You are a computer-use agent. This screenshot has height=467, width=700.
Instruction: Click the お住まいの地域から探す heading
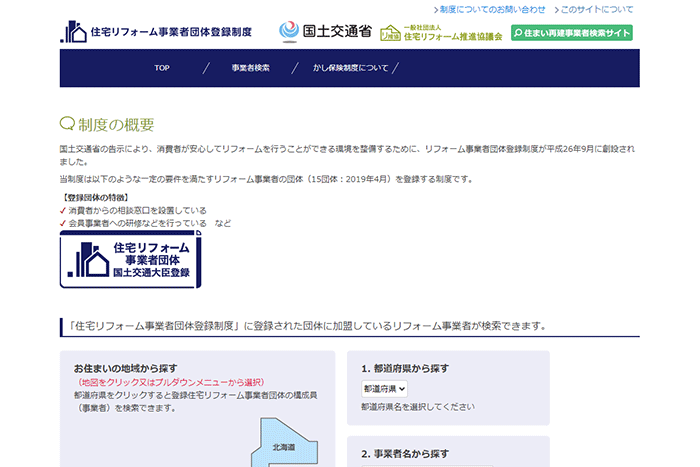tap(125, 368)
